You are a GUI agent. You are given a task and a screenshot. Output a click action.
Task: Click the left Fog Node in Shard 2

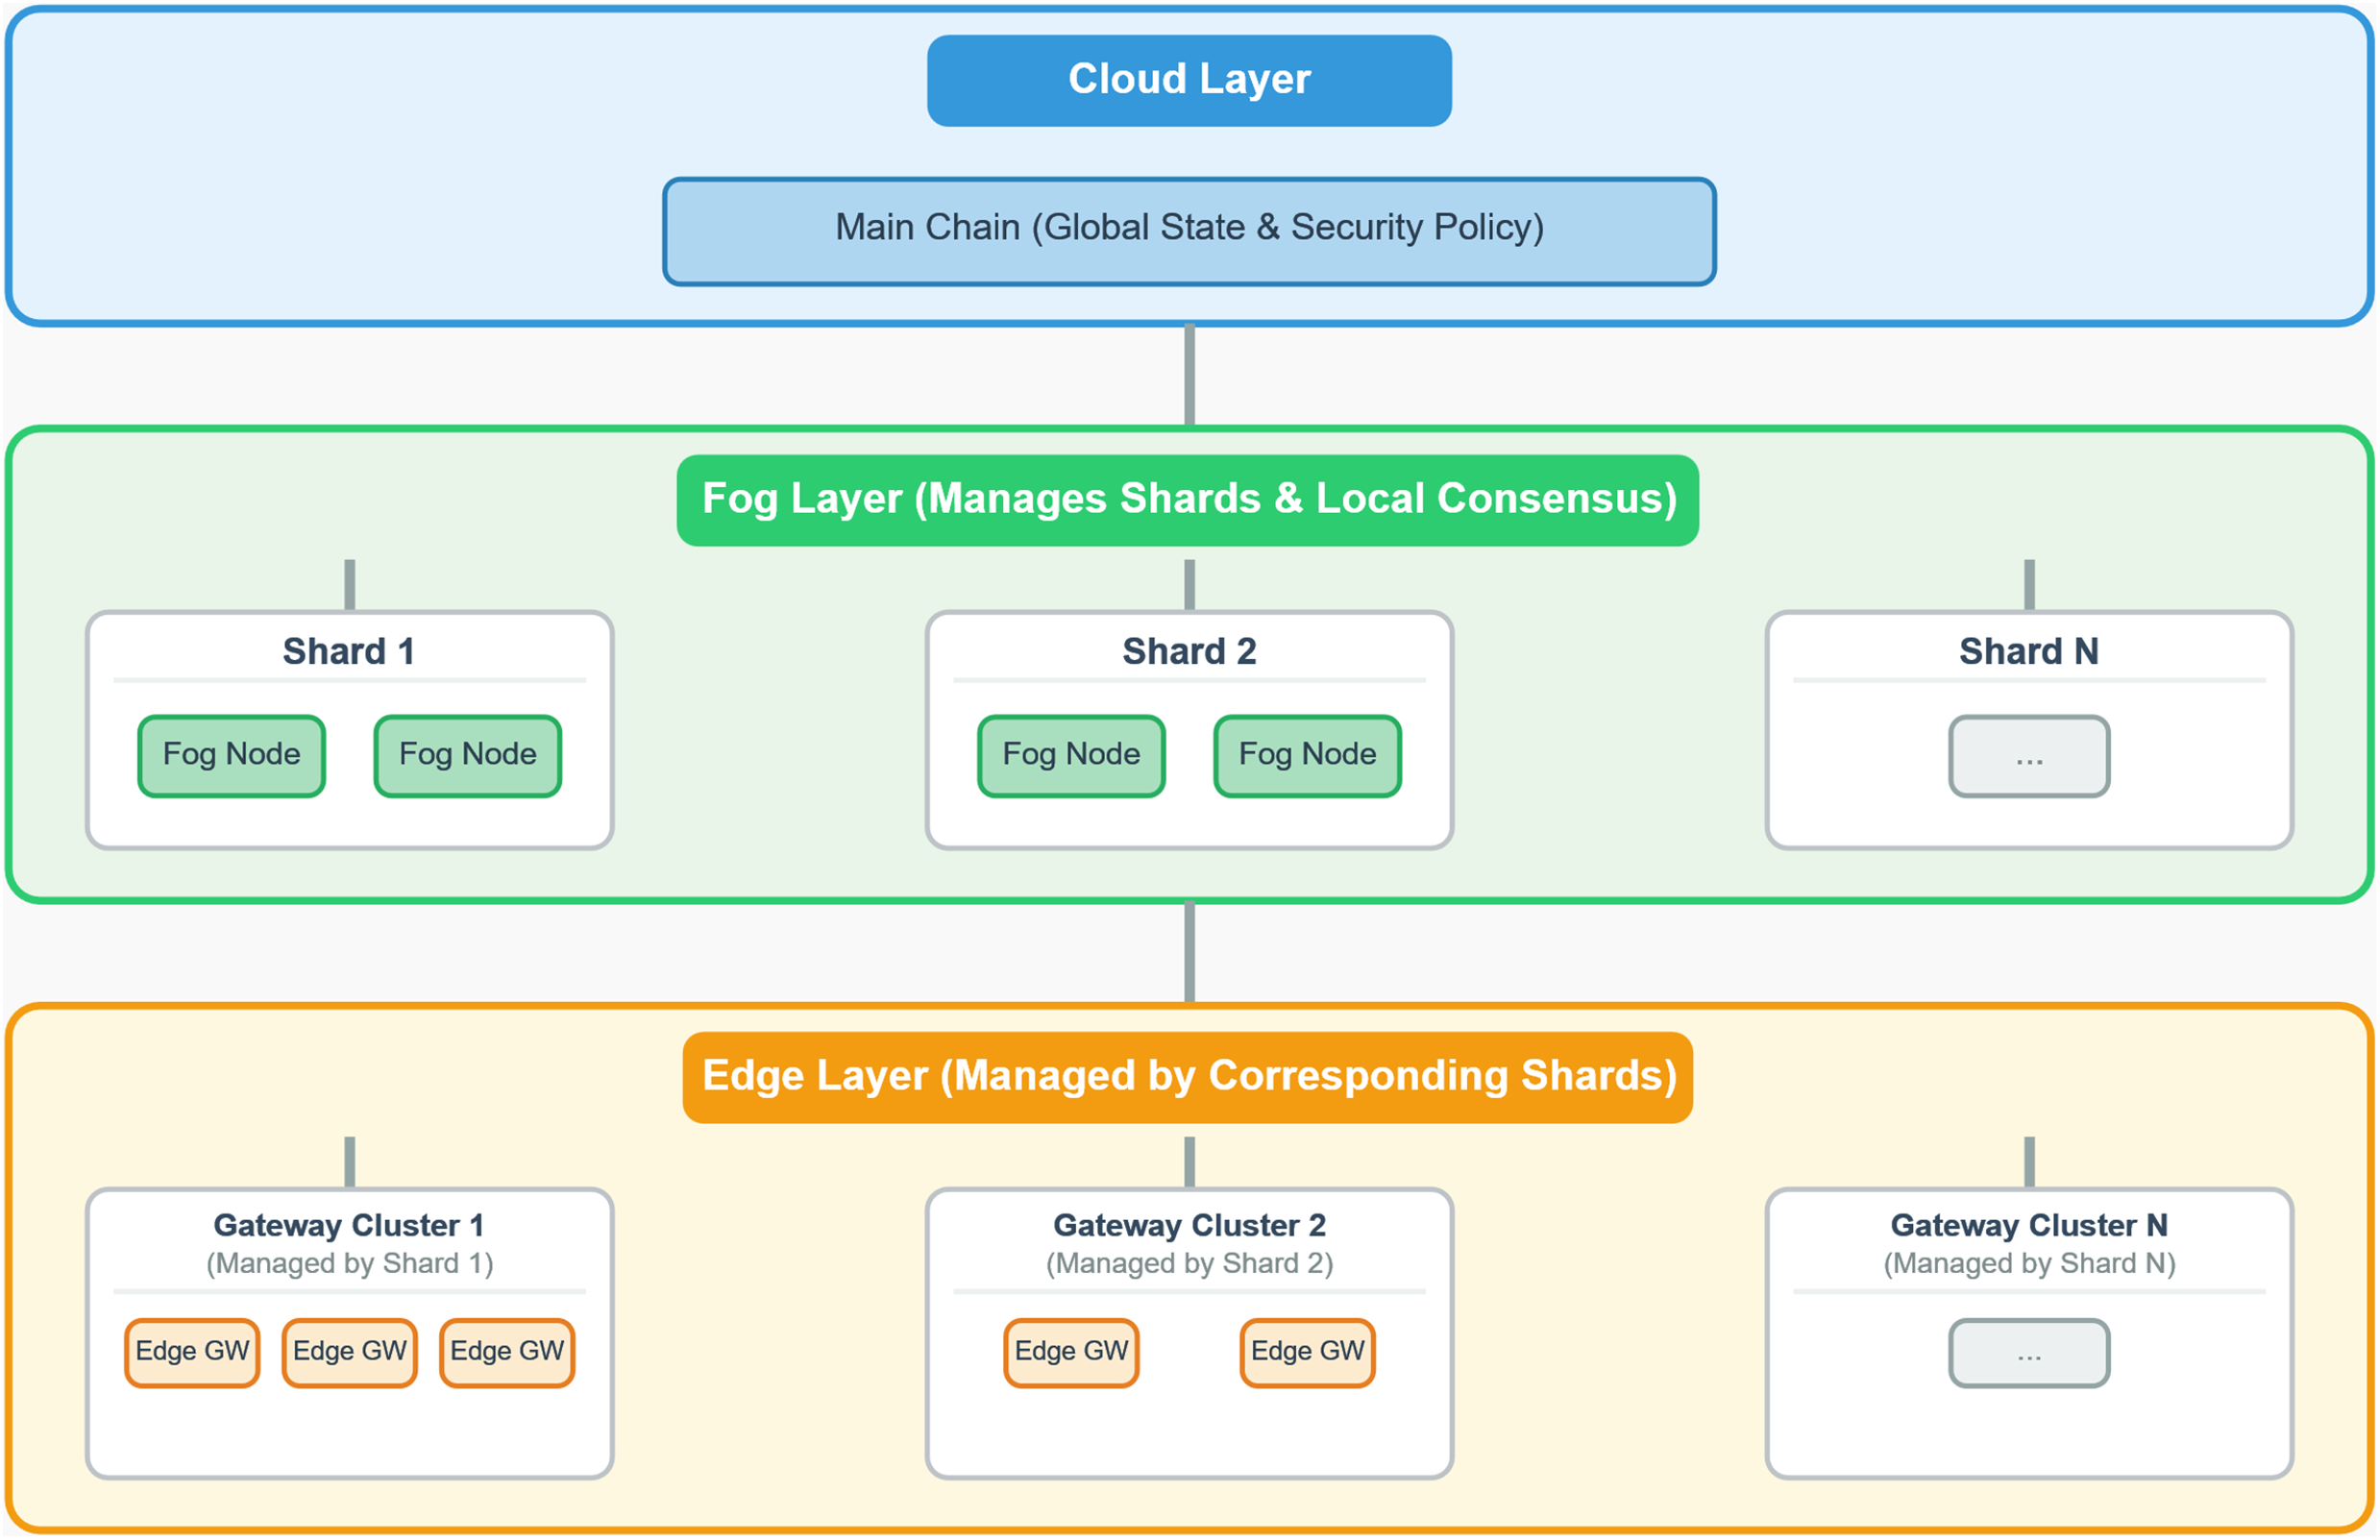pyautogui.click(x=1071, y=755)
